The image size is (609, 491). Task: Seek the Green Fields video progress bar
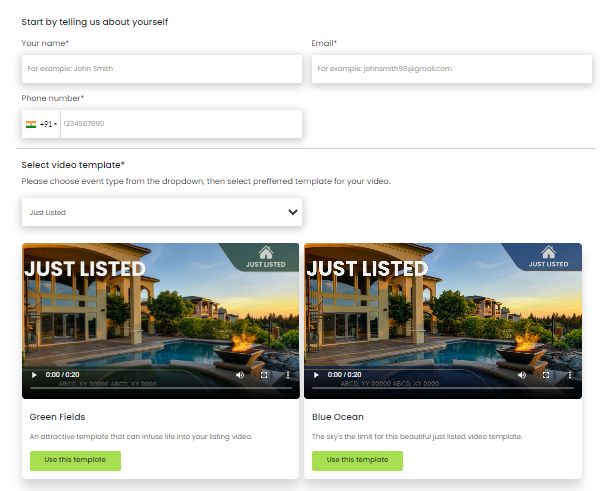(161, 388)
